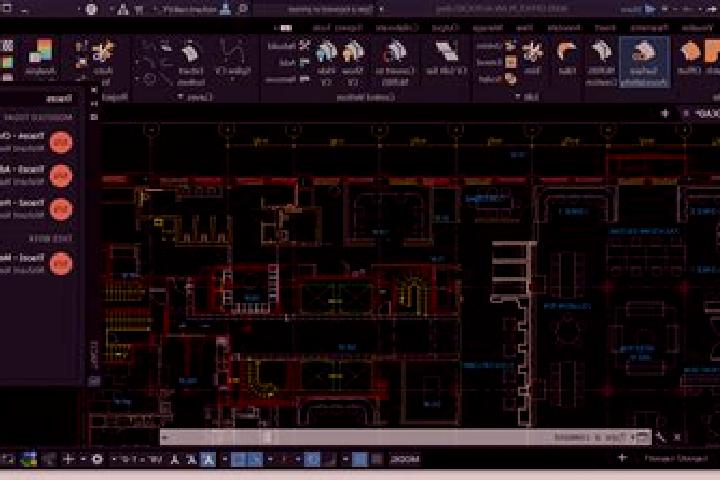The image size is (720, 480).
Task: Switch to the Manage ribbon tab
Action: click(x=488, y=28)
